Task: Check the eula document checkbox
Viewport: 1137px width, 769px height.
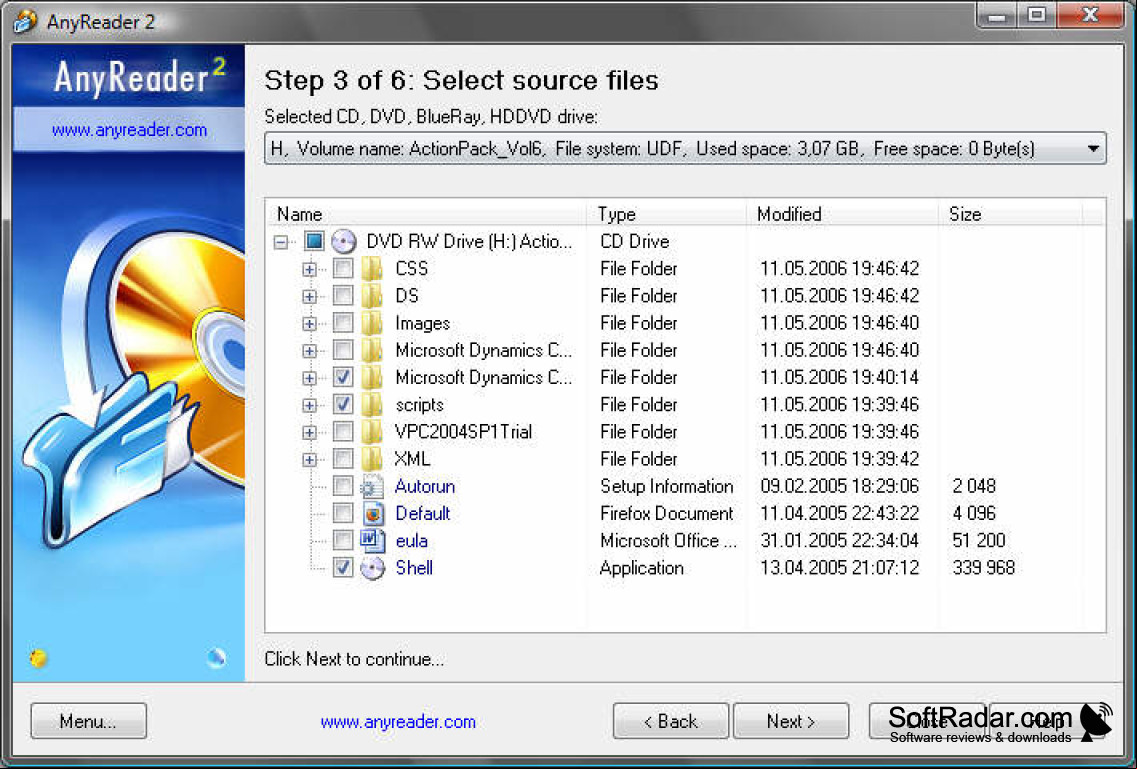Action: click(343, 540)
